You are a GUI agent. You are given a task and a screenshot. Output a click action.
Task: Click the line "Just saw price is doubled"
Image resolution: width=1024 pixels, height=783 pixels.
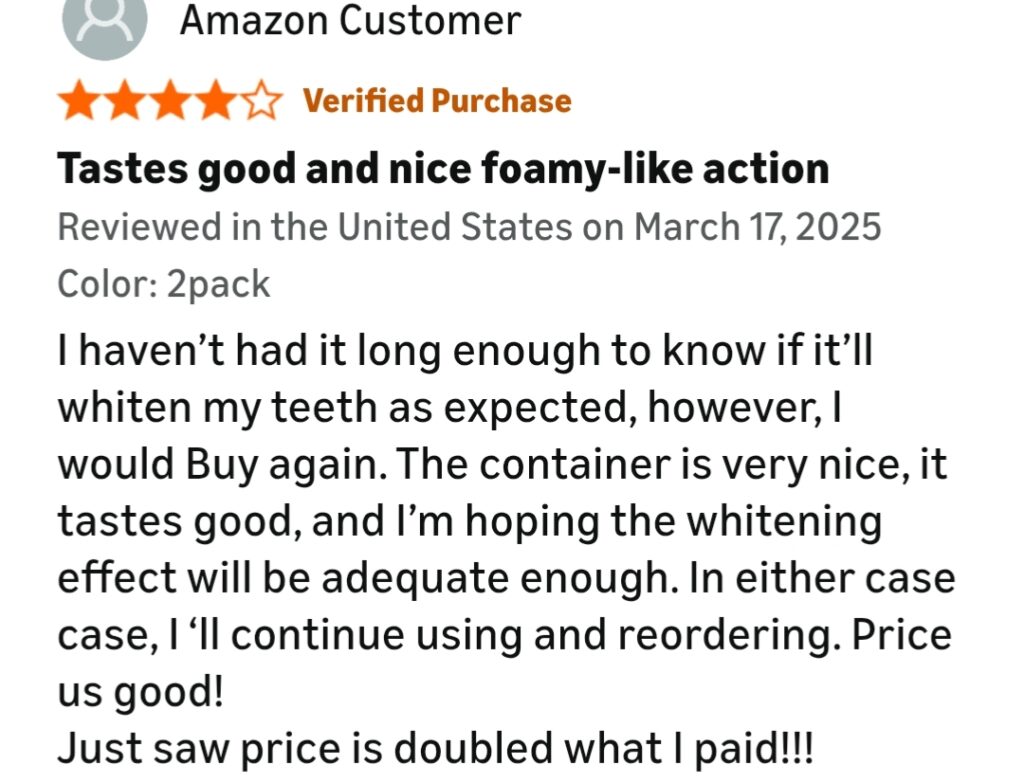point(435,750)
